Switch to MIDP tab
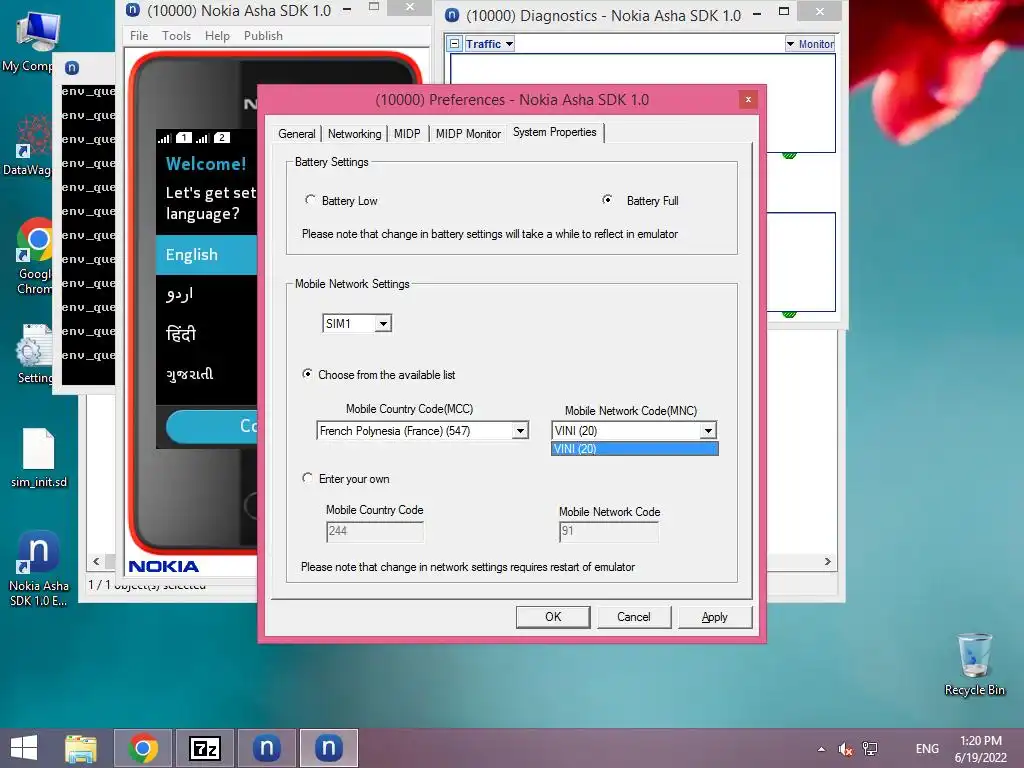 [407, 133]
